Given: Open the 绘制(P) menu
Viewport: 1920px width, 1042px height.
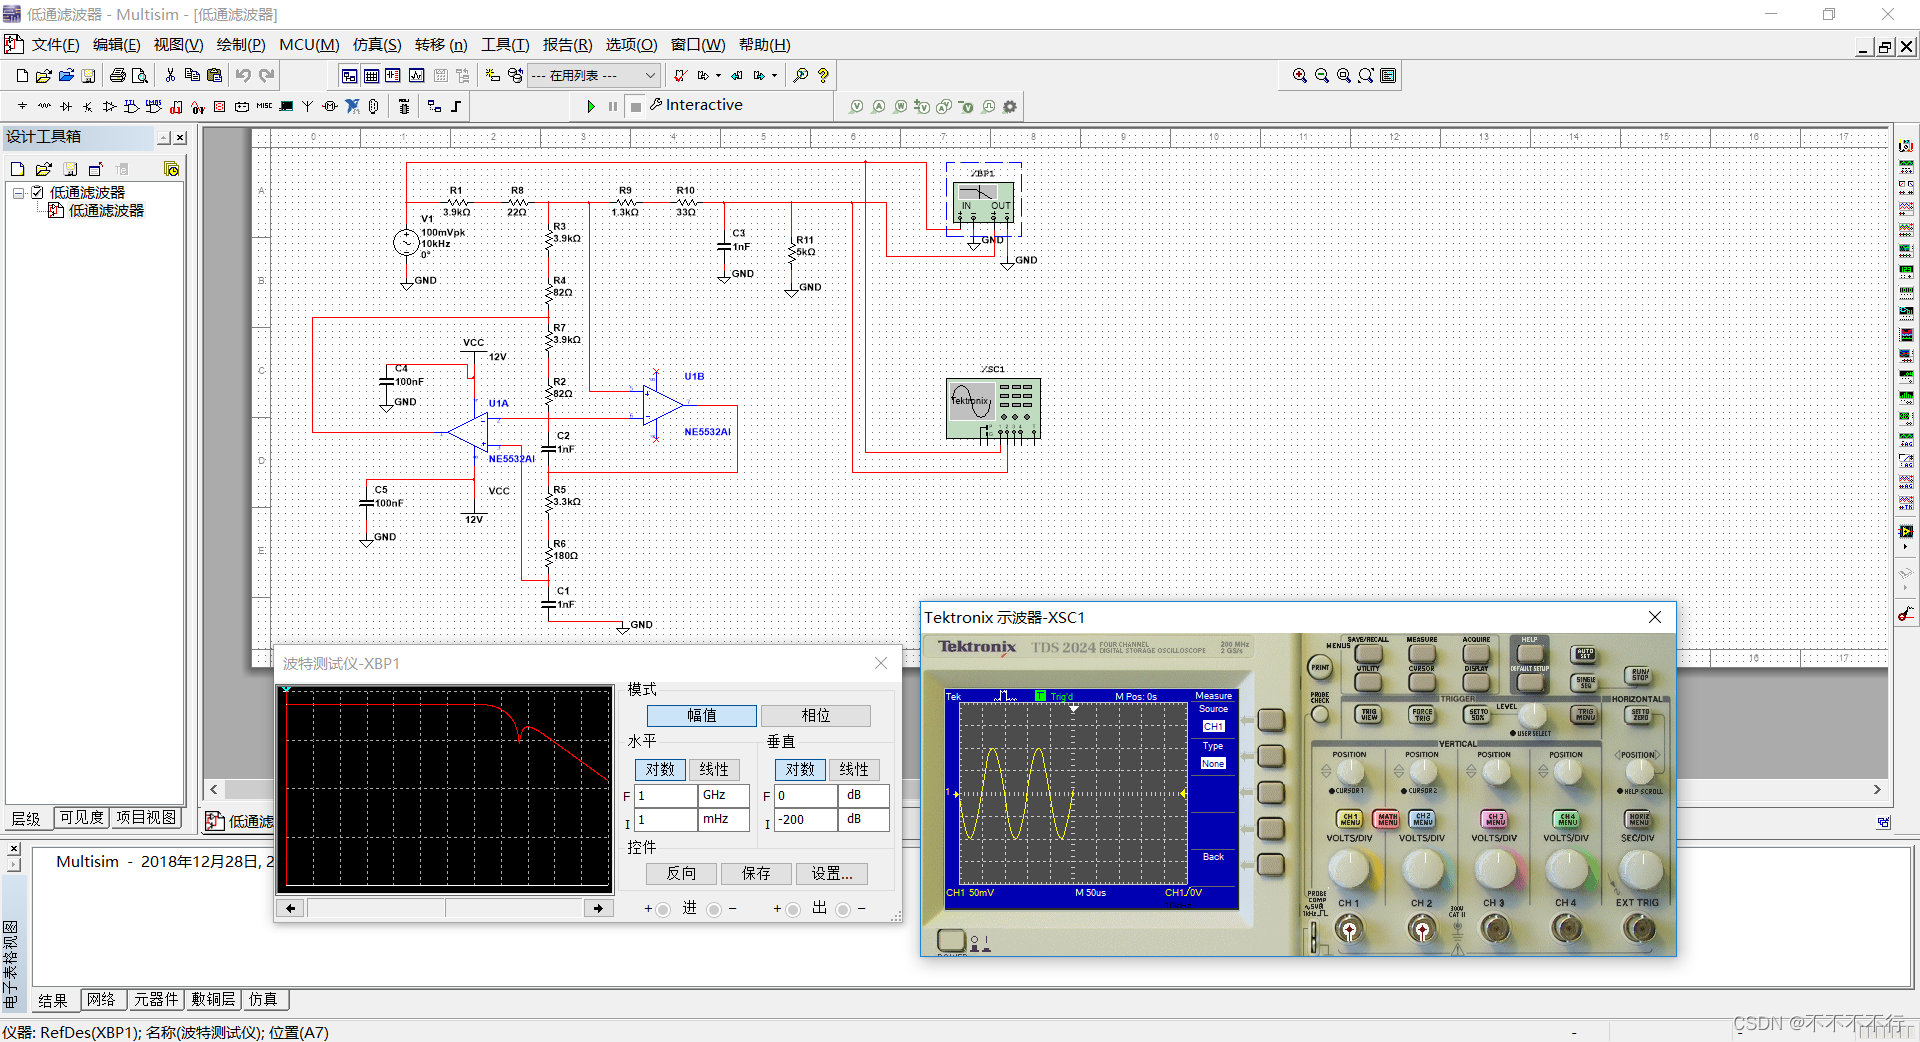Looking at the screenshot, I should point(241,45).
